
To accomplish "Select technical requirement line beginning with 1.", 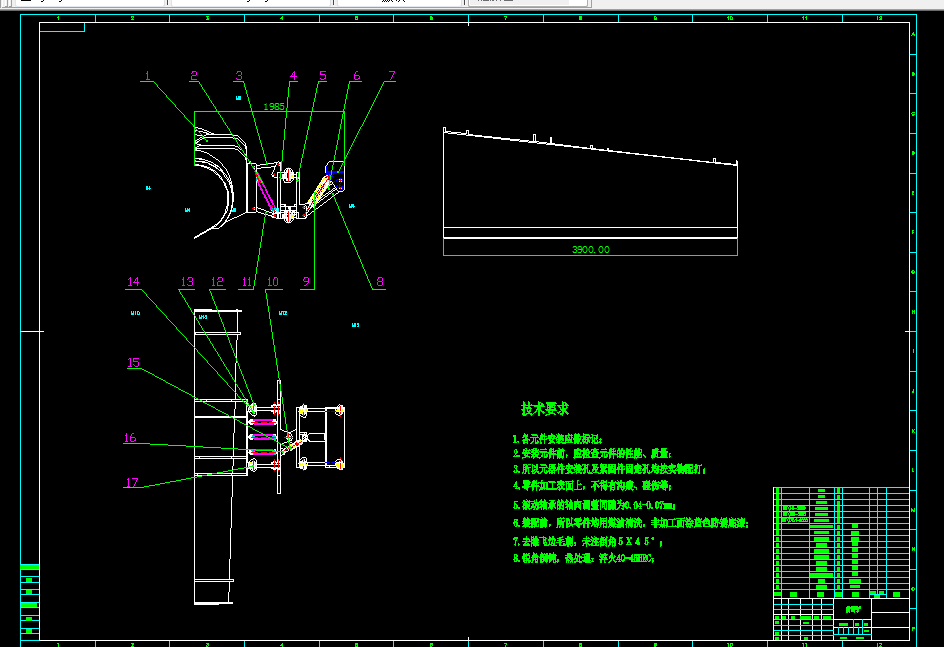I will tap(557, 439).
